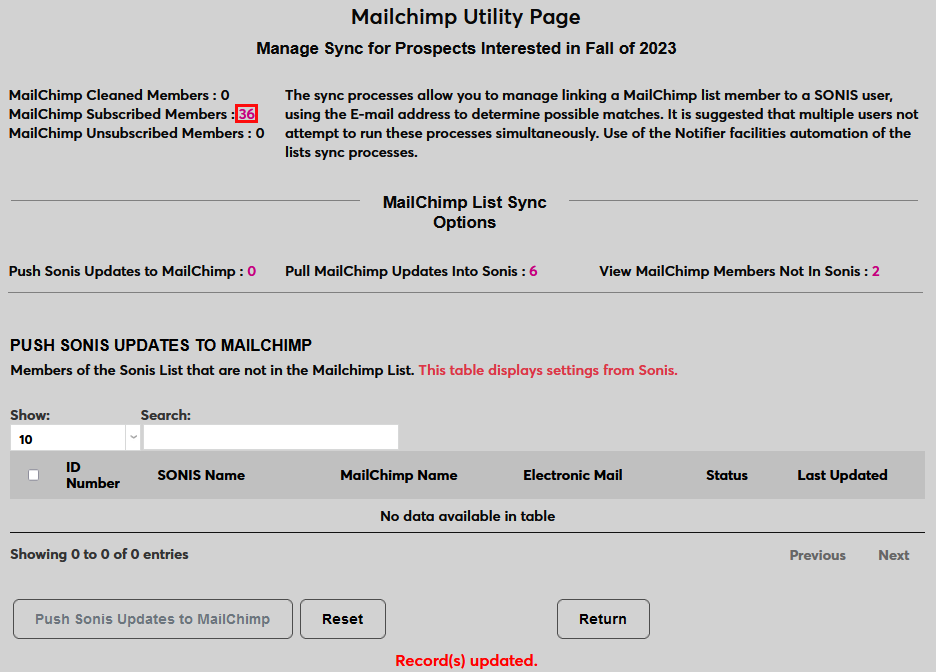This screenshot has height=672, width=936.
Task: Click the Push Sonis Updates to MailChimp button
Action: click(152, 619)
